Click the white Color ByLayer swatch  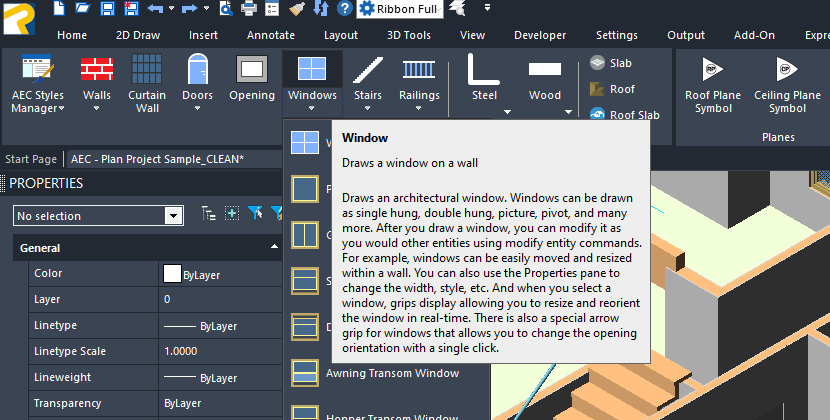[x=171, y=274]
